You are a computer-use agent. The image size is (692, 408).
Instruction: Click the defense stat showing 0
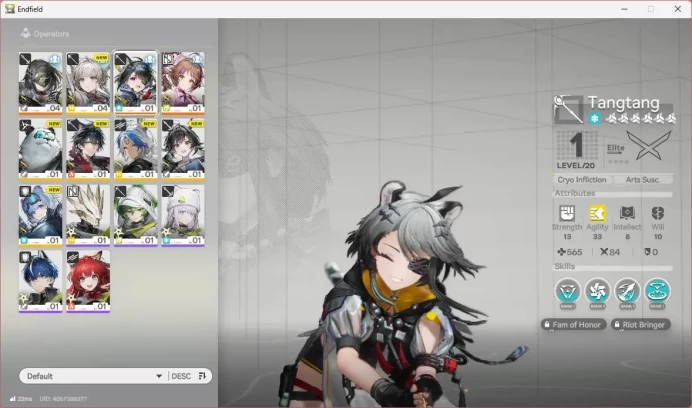coord(651,252)
